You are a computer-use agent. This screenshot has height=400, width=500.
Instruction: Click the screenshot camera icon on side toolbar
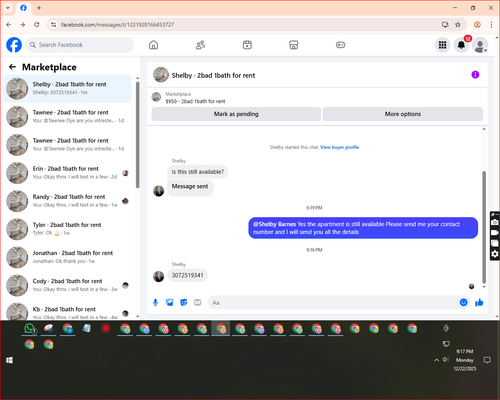[495, 222]
